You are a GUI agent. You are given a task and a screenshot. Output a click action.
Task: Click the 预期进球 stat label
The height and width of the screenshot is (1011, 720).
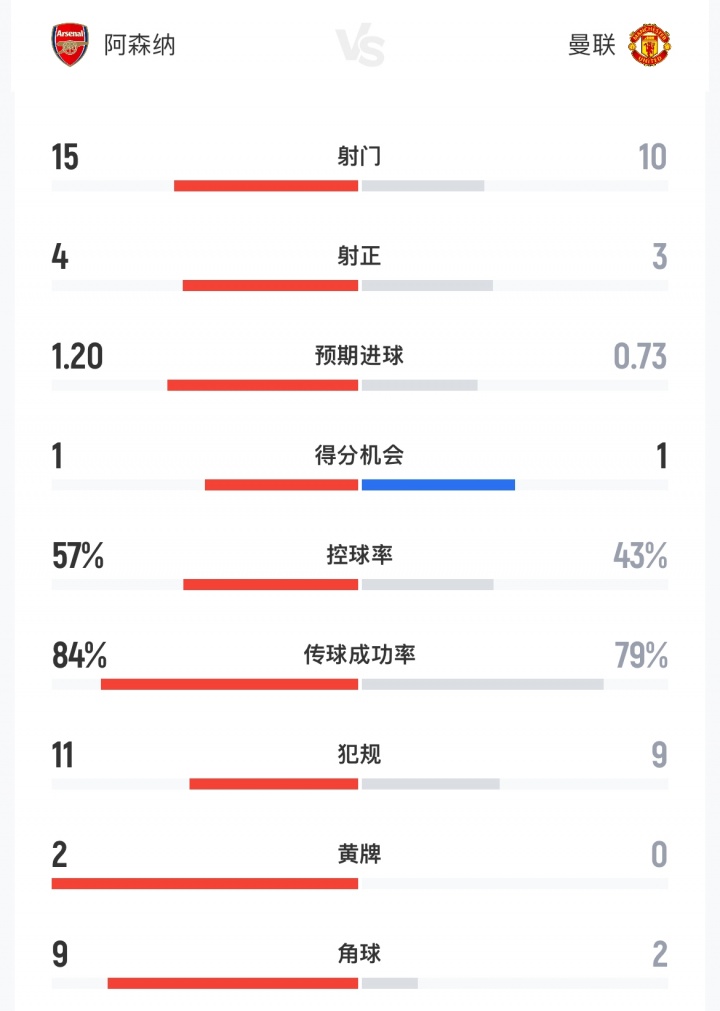(359, 356)
